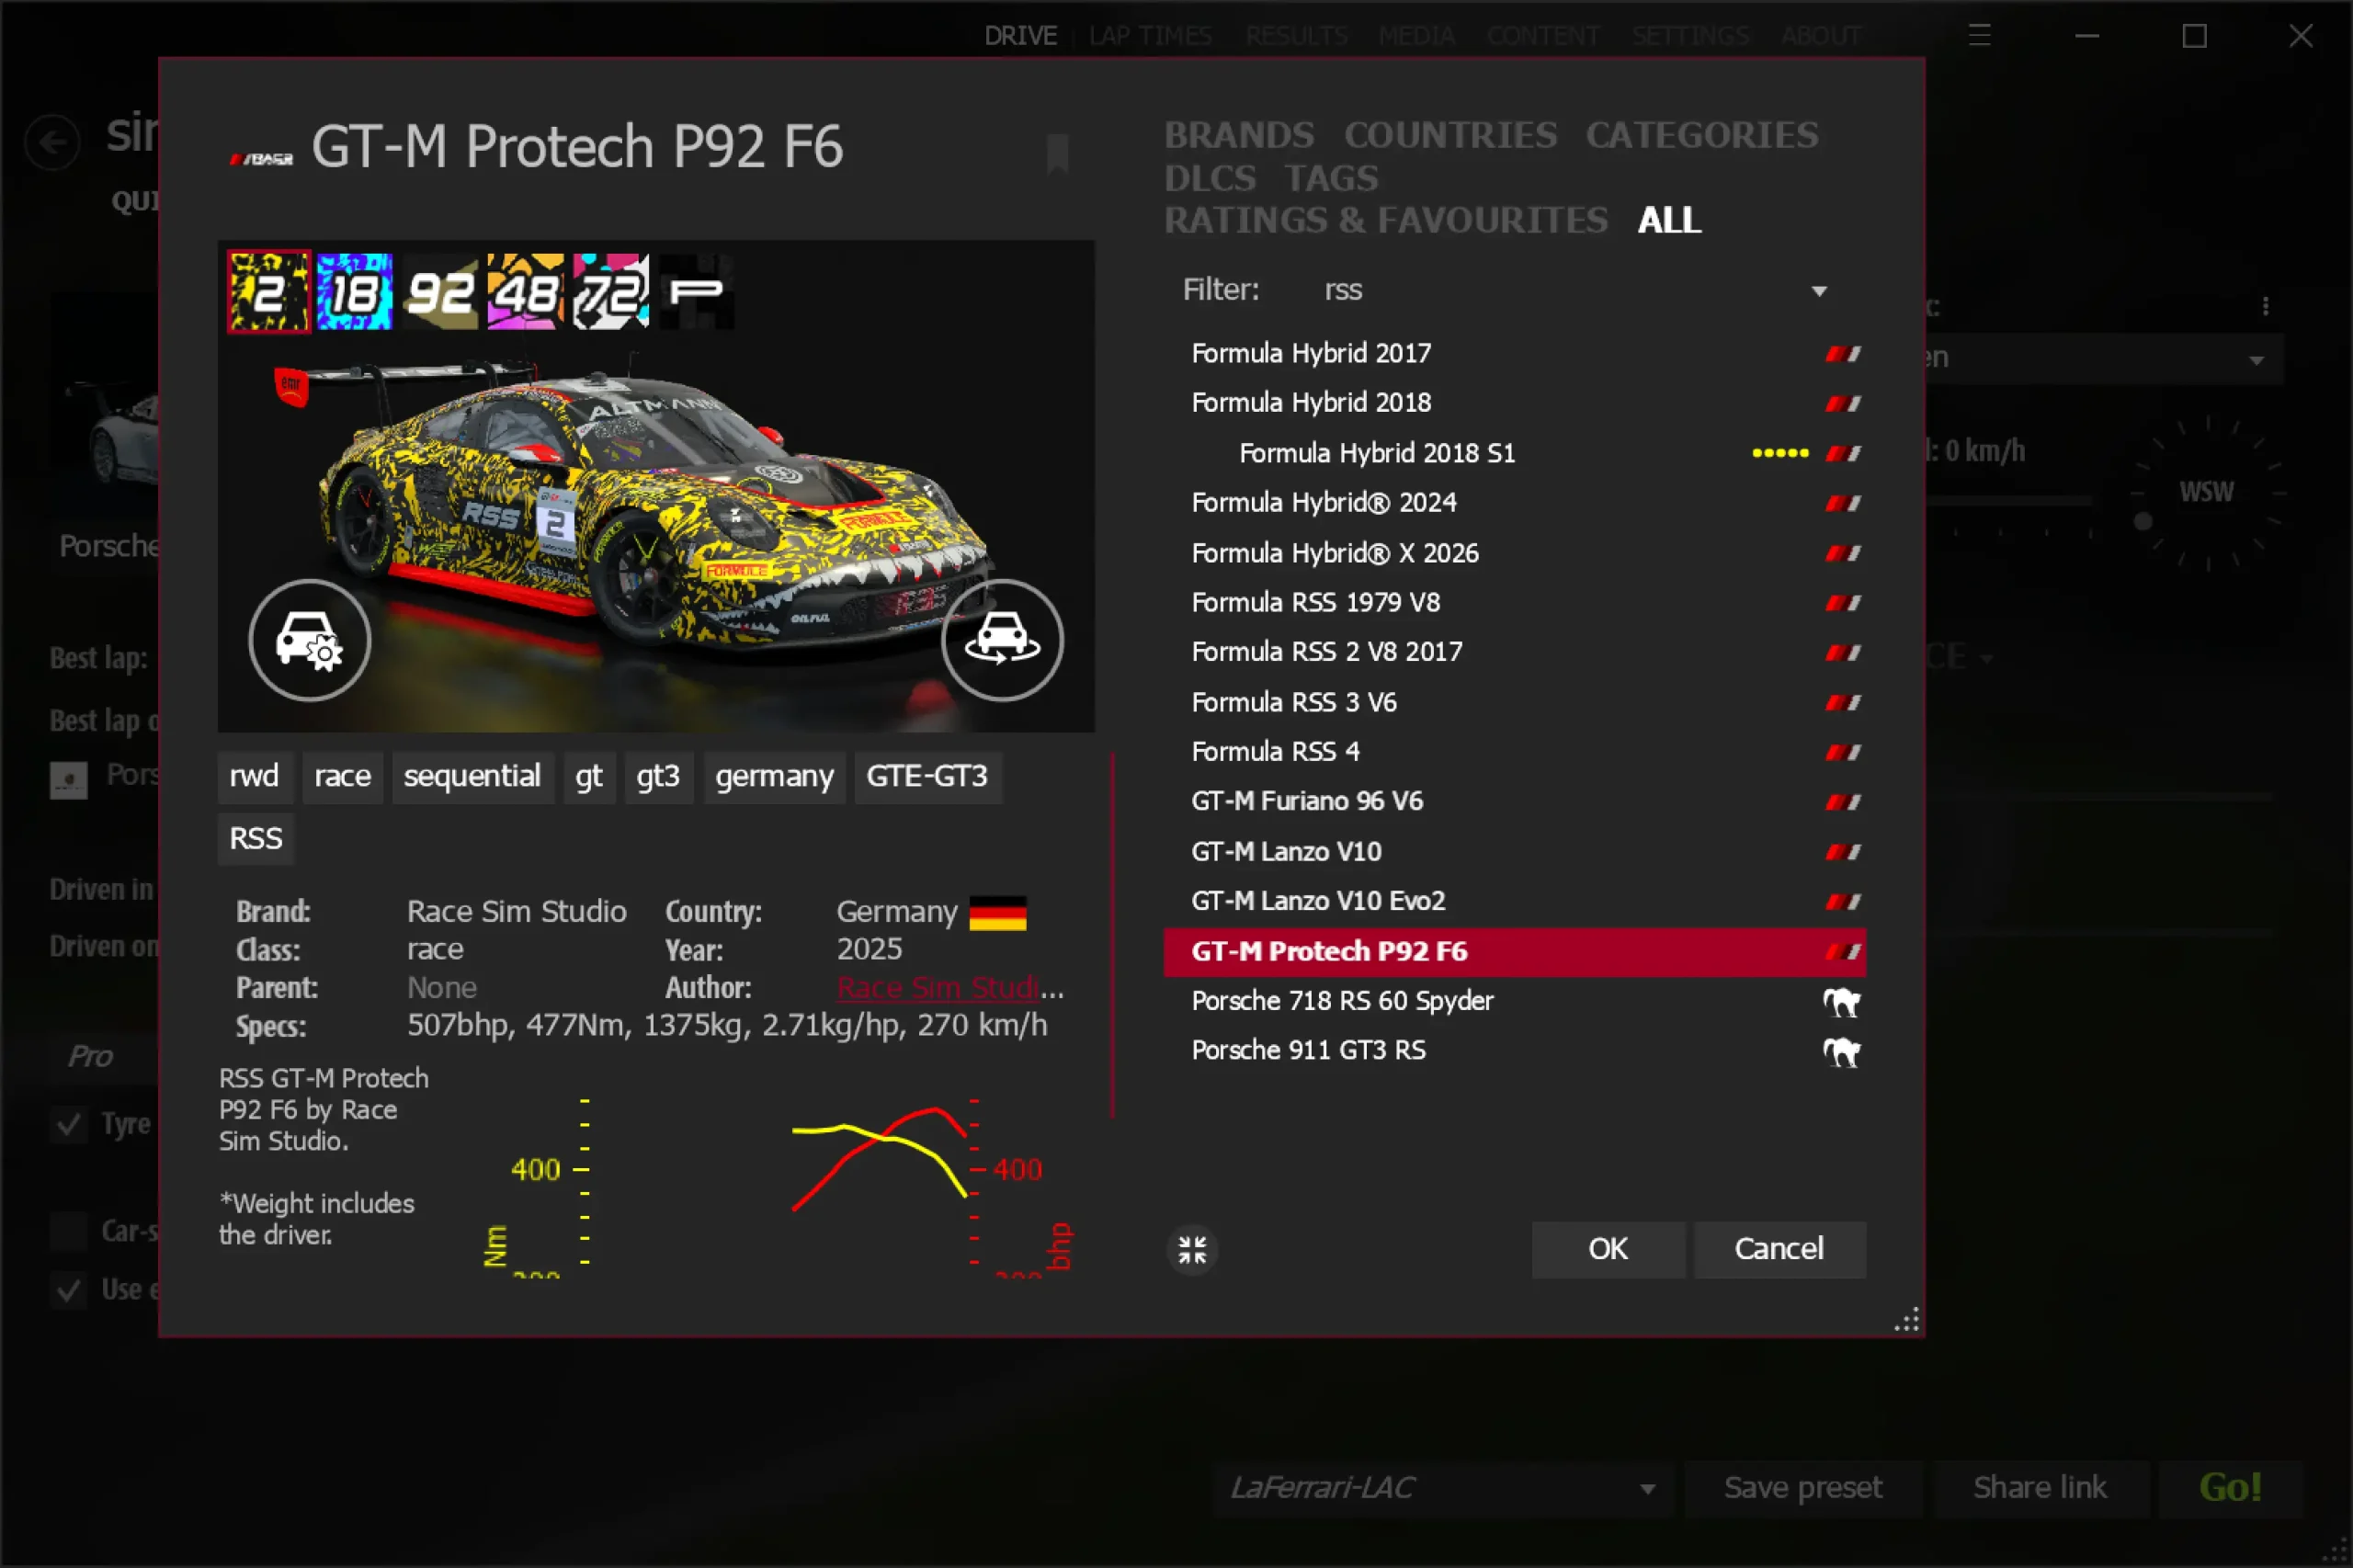This screenshot has height=1568, width=2353.
Task: Click the collapse dialog icon near OK
Action: 1192,1249
